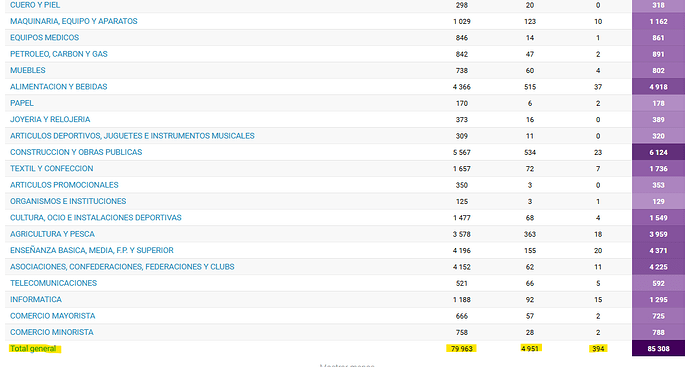Image resolution: width=690 pixels, height=367 pixels.
Task: Open ARTICULOS PROMOCIONALES link
Action: click(x=64, y=185)
